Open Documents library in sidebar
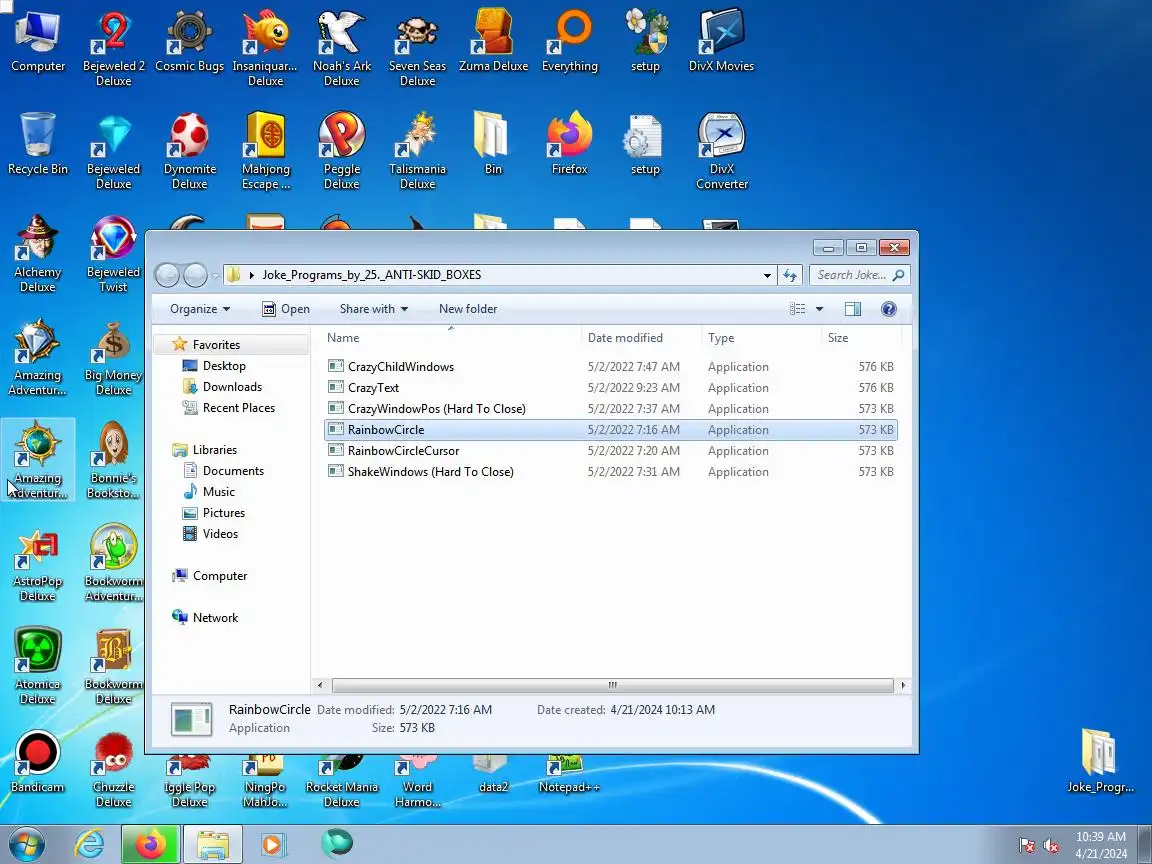This screenshot has height=864, width=1152. (233, 471)
